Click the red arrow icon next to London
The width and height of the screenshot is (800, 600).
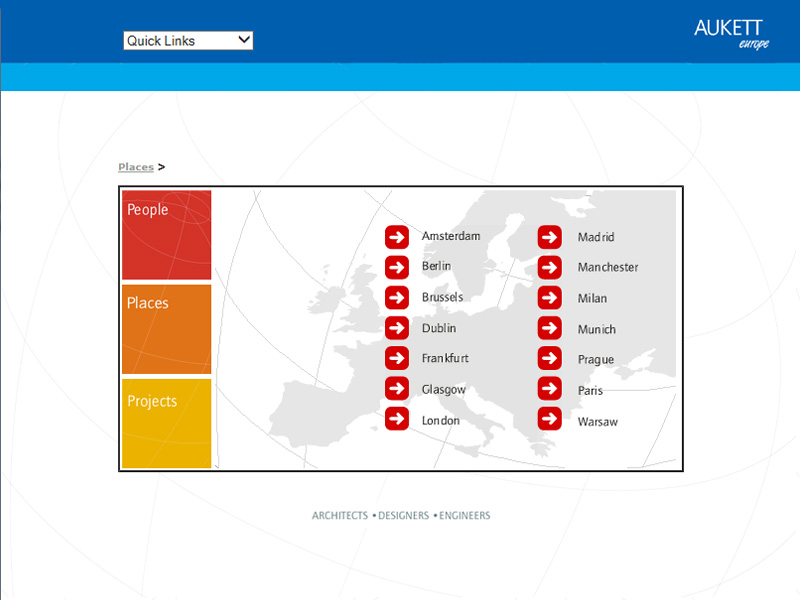point(397,419)
